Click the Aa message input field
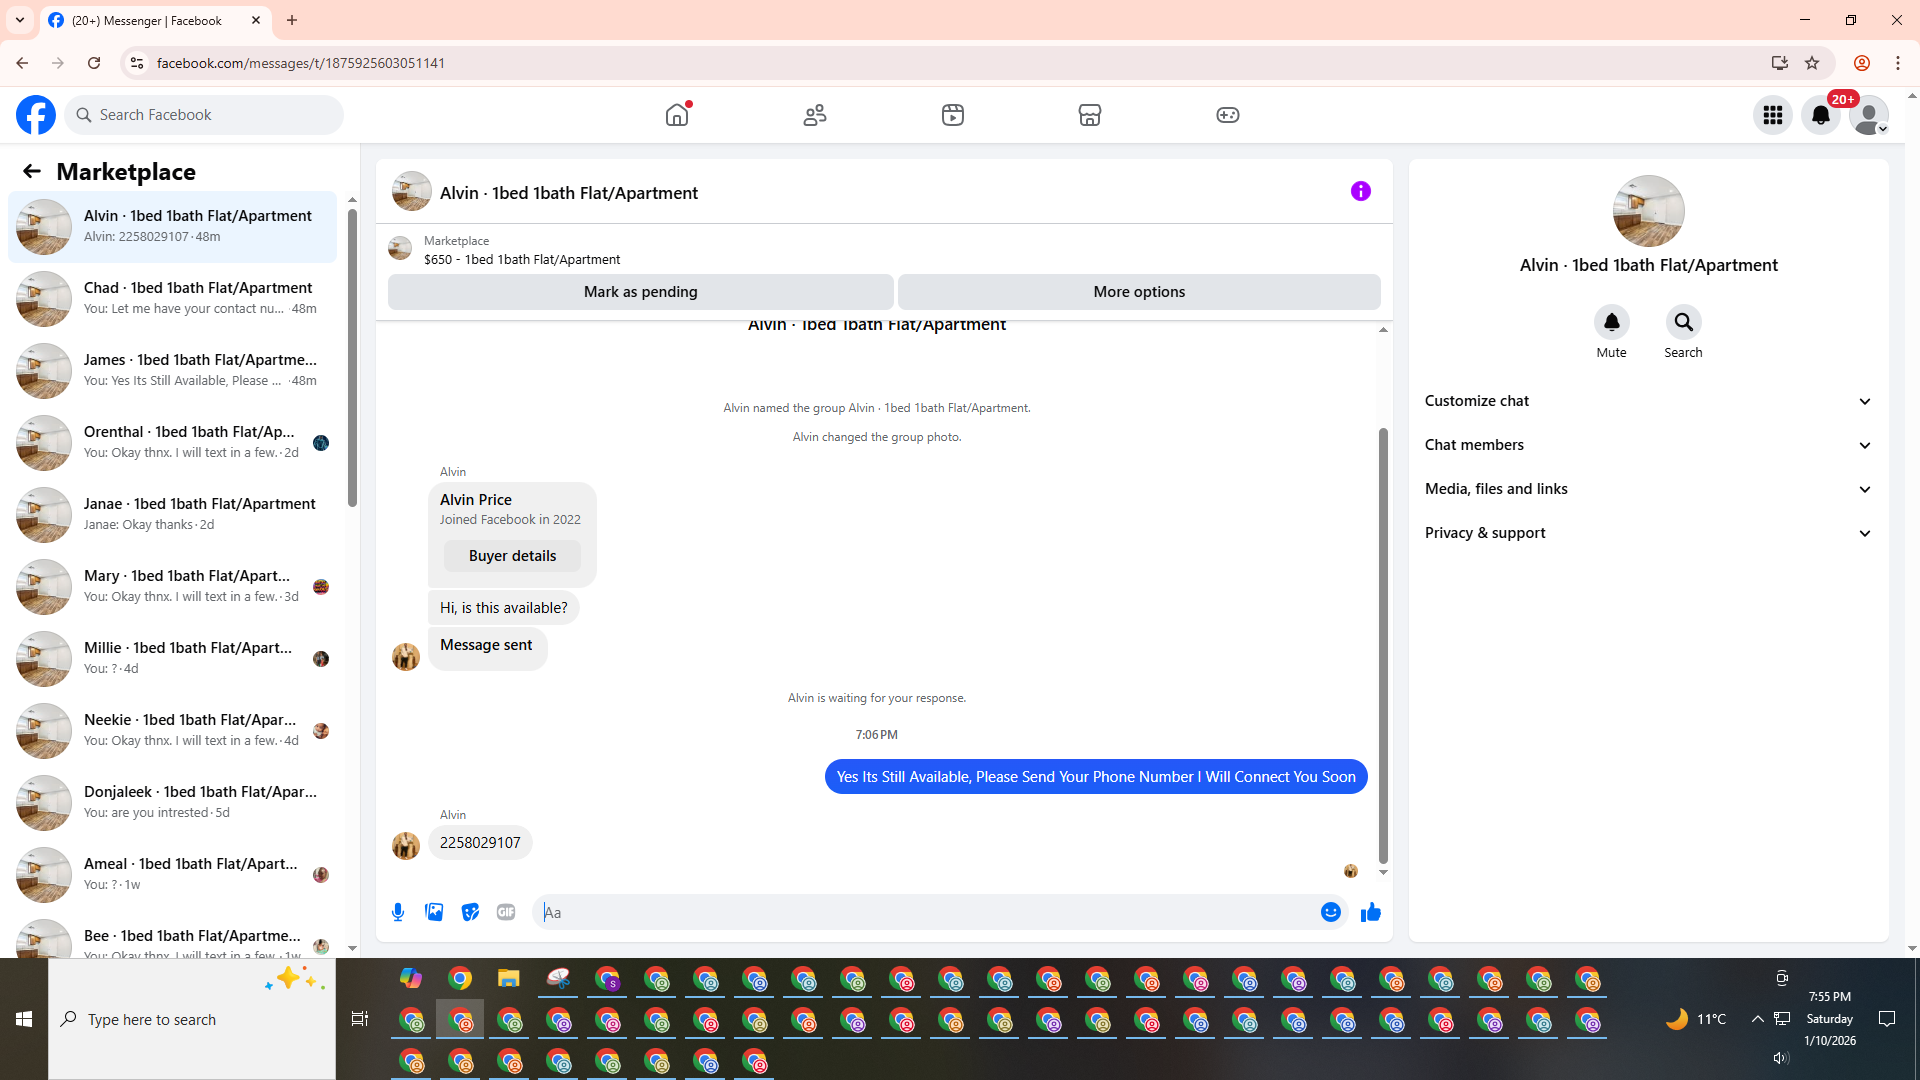 [925, 912]
